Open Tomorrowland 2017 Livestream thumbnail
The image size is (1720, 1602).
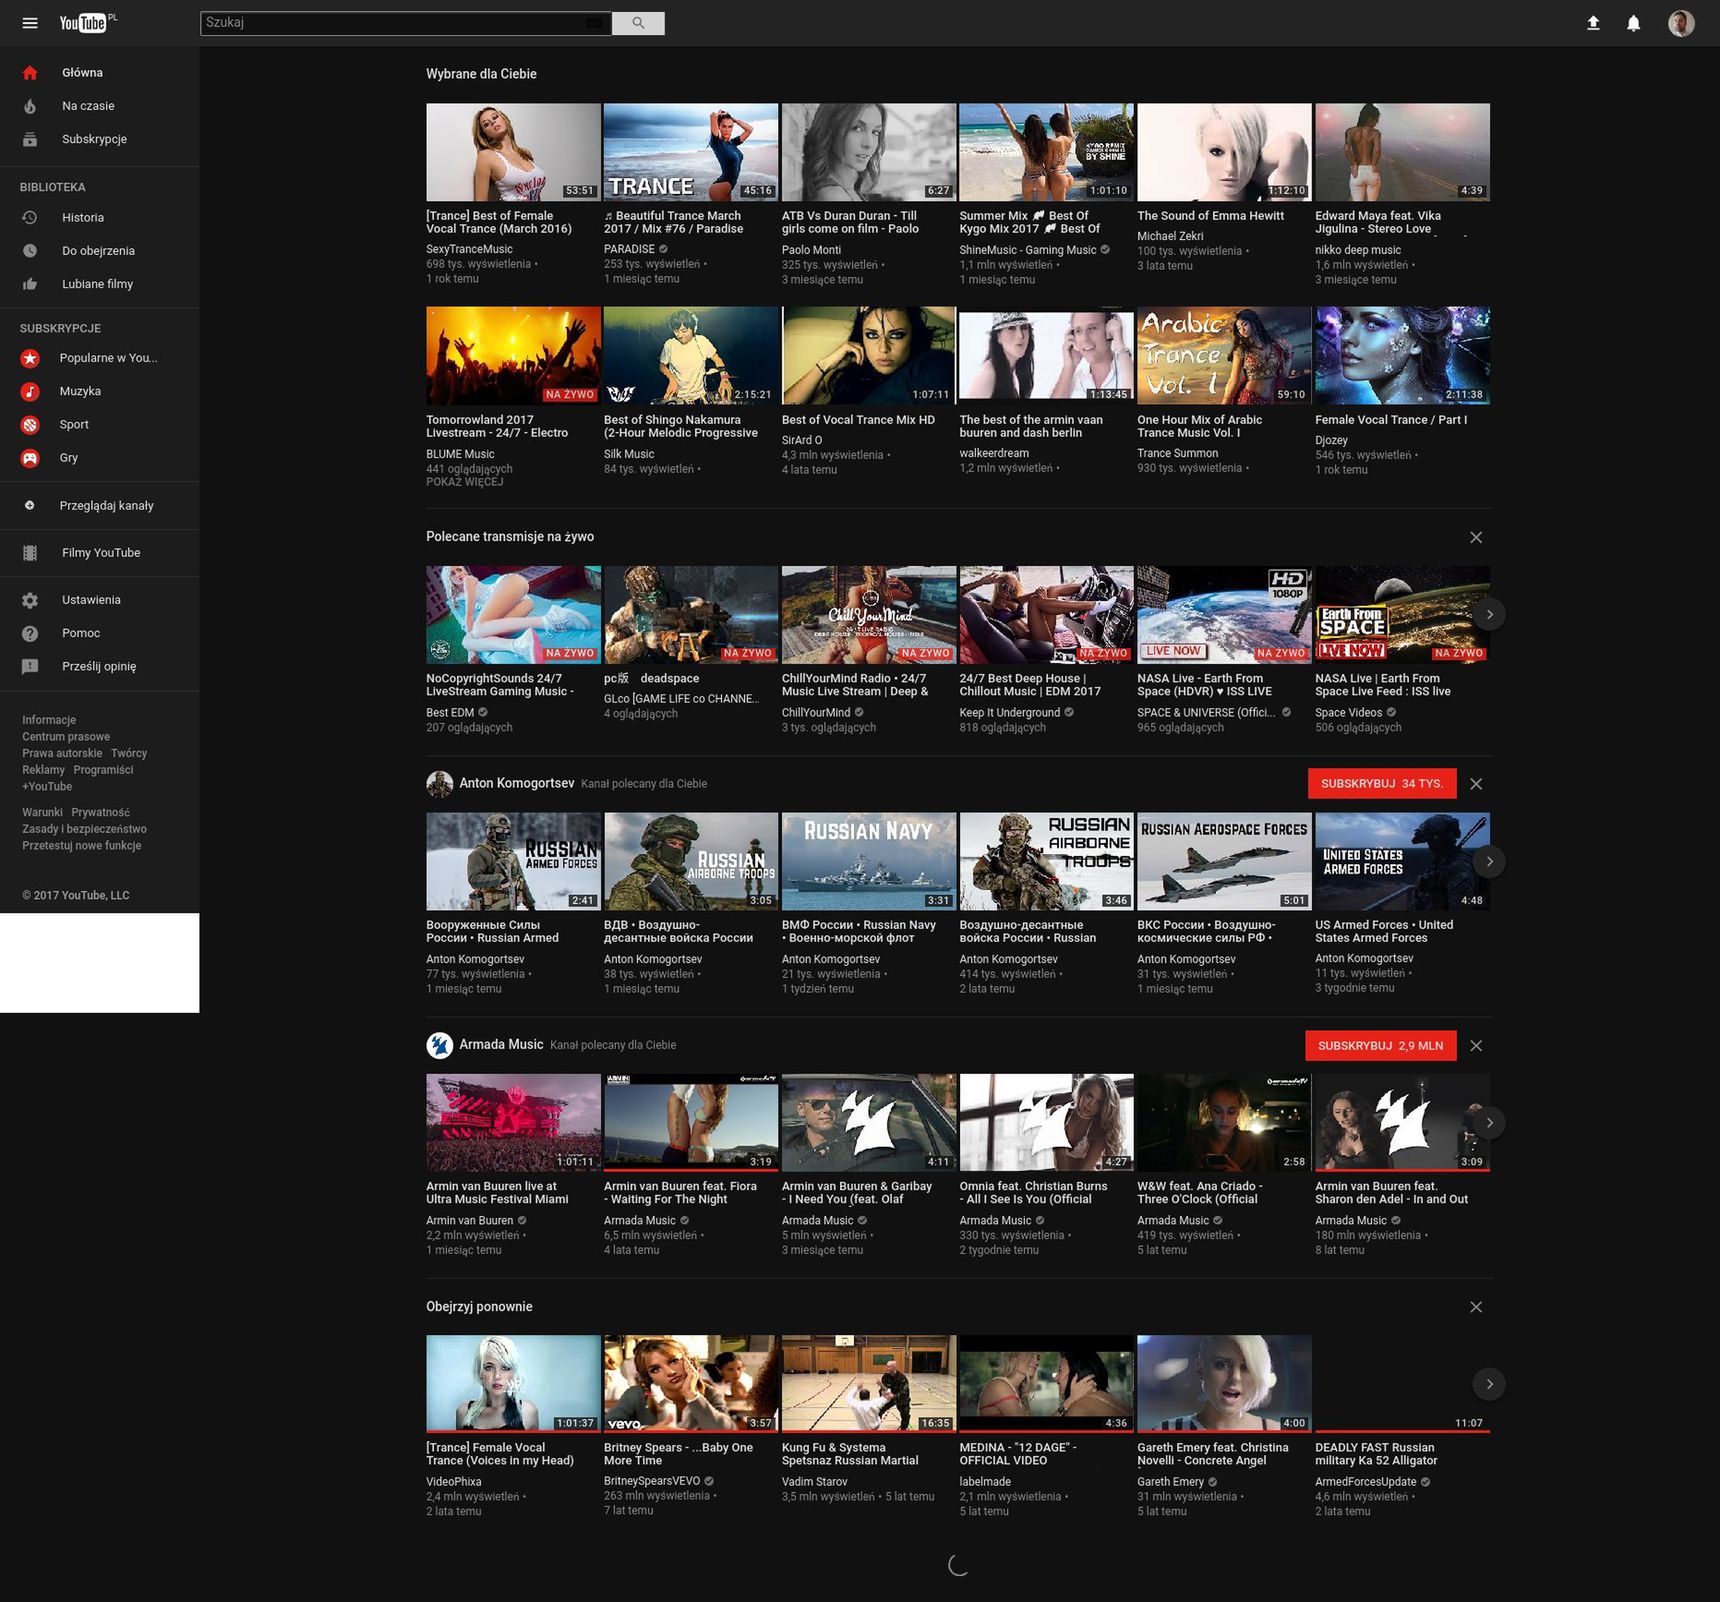[513, 355]
